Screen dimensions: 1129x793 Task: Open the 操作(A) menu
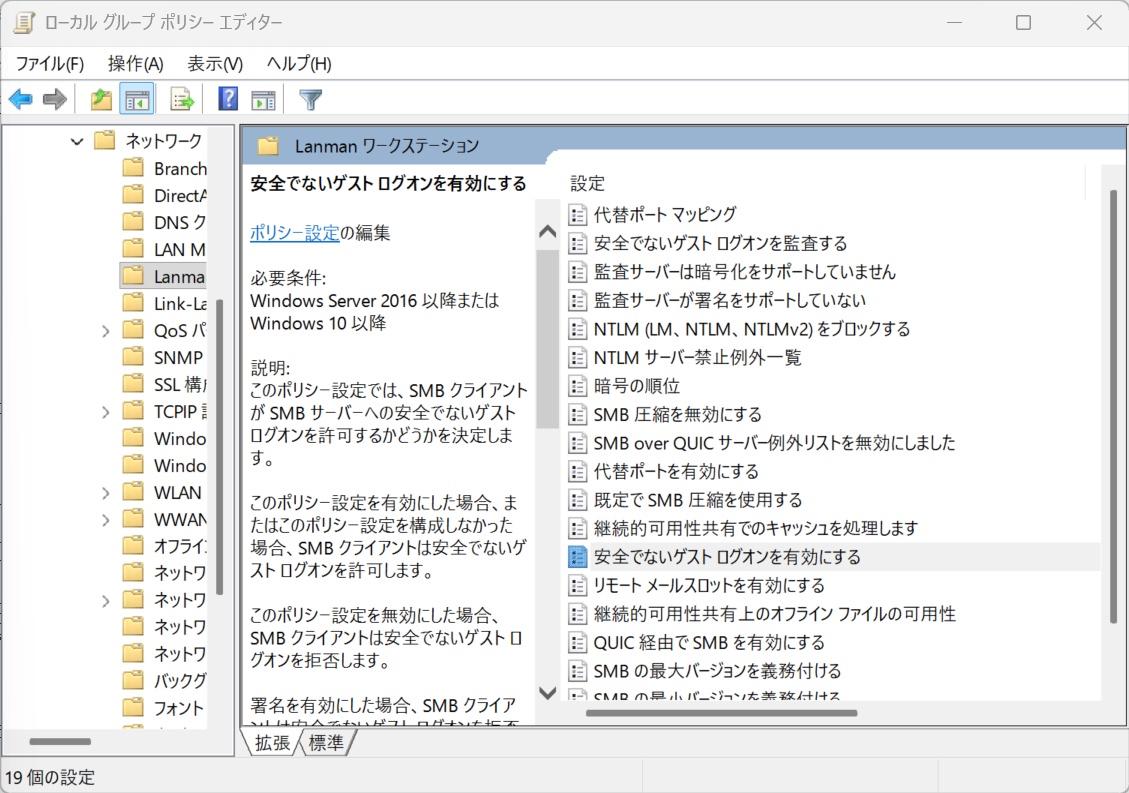tap(135, 64)
